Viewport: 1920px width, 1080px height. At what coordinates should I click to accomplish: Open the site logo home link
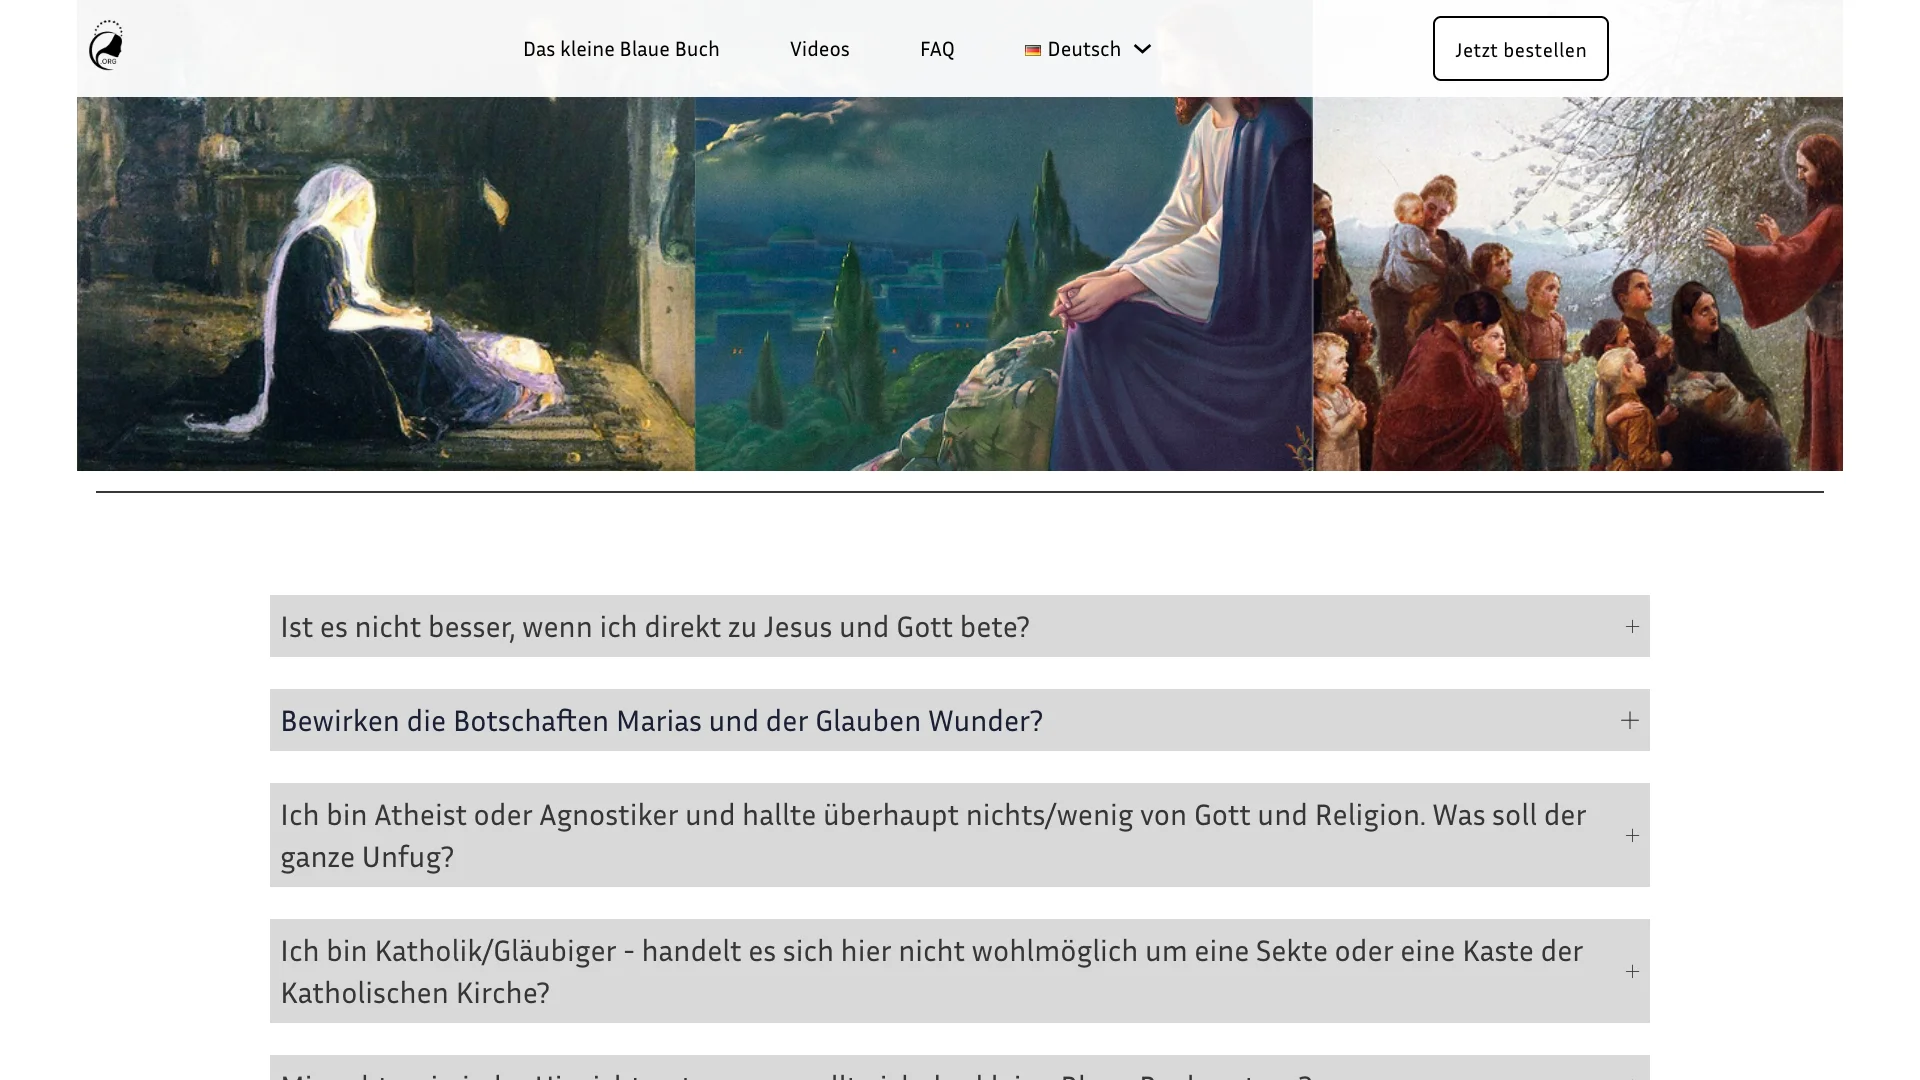(106, 46)
